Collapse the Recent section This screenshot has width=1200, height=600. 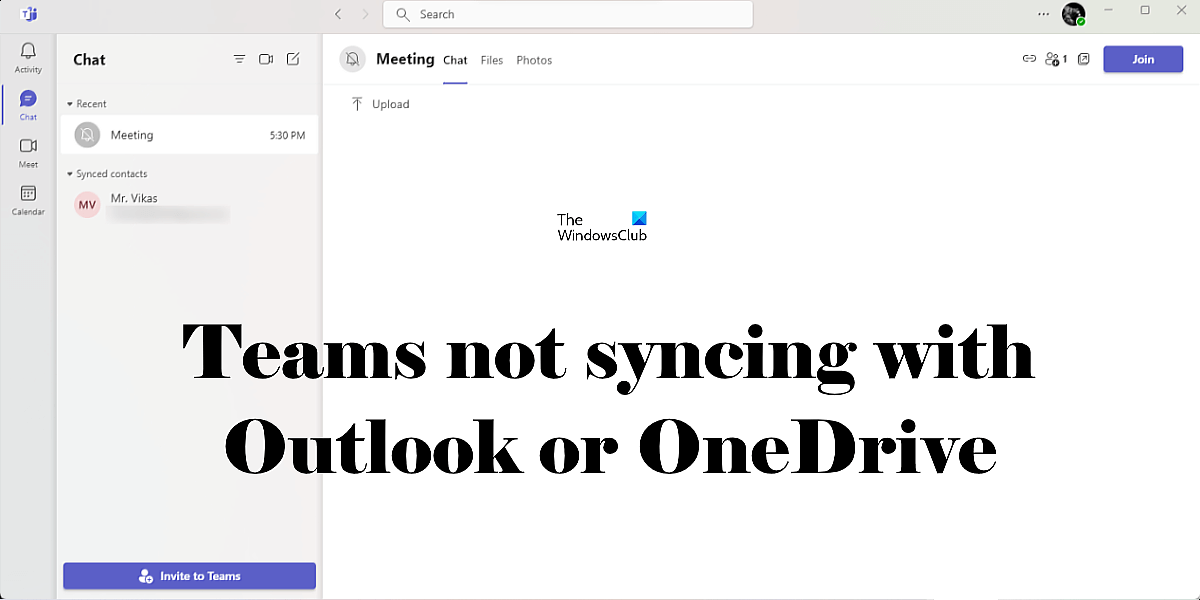click(x=70, y=104)
